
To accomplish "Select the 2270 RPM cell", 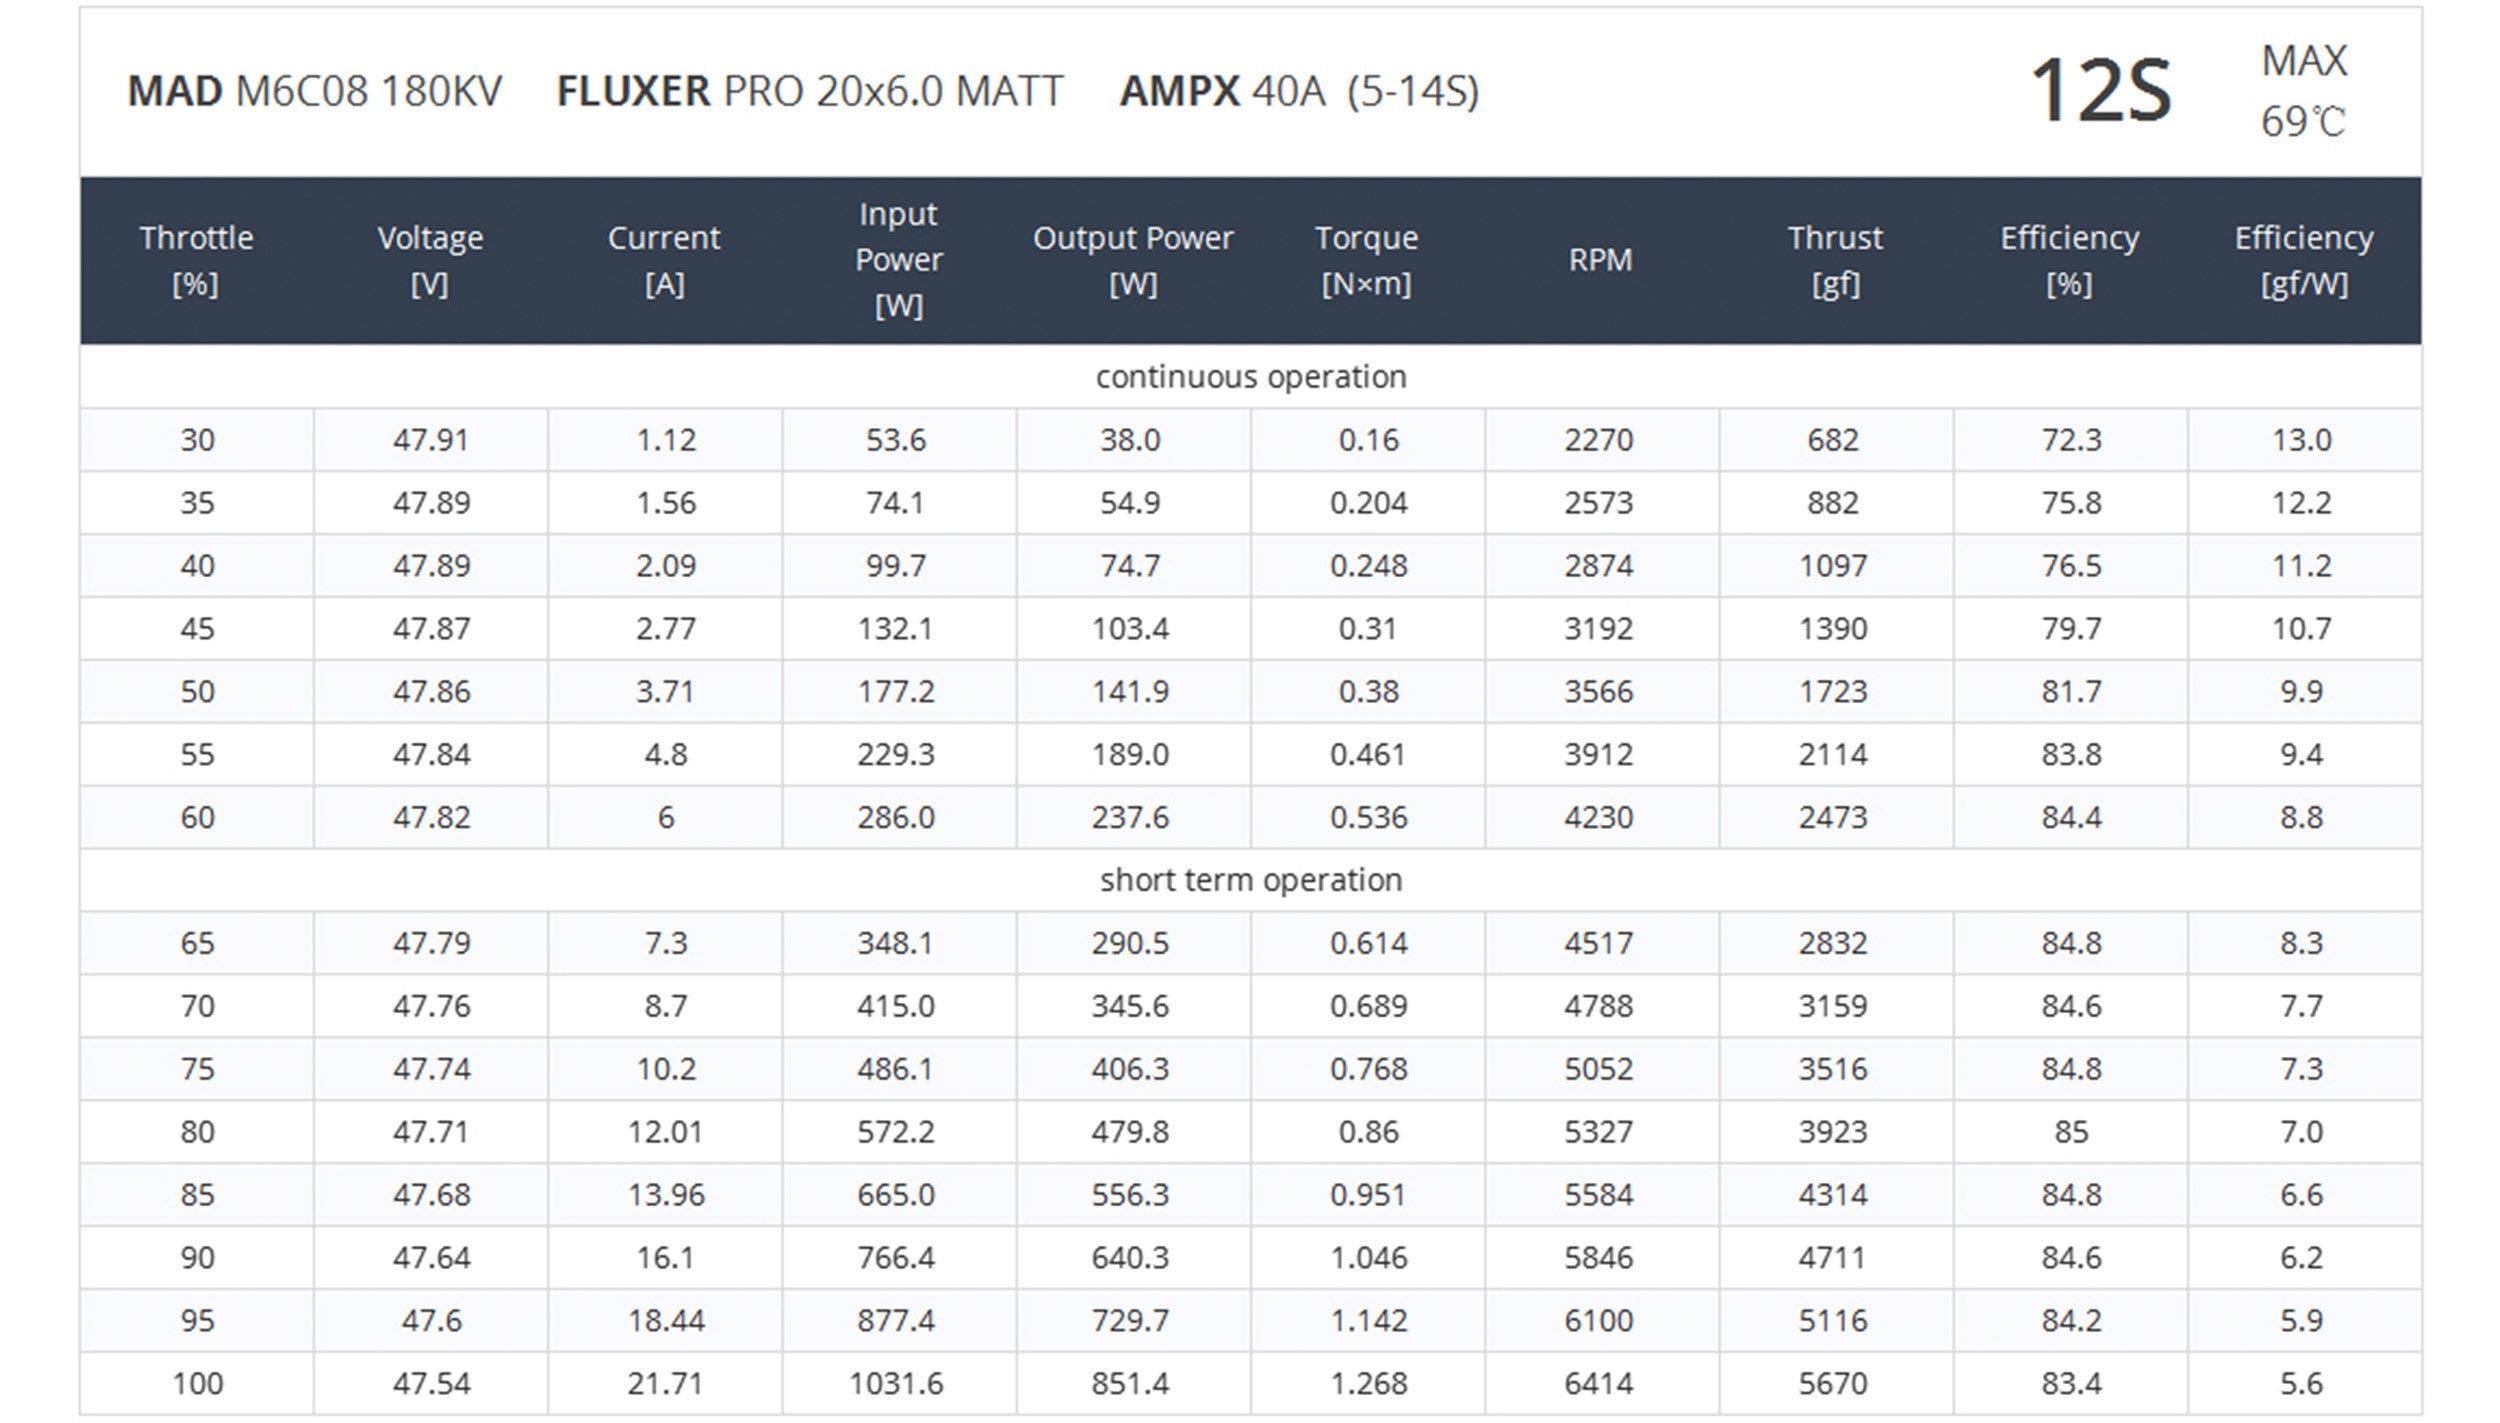I will [1599, 440].
